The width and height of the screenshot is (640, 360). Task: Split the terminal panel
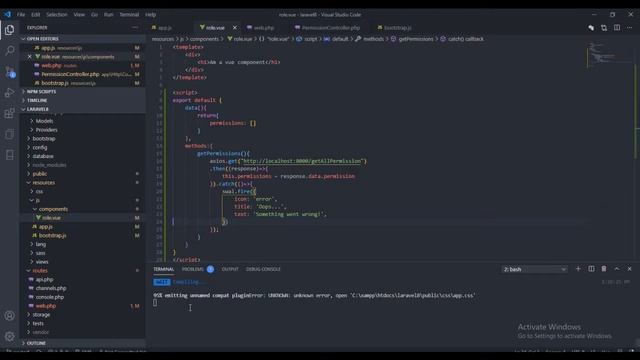point(591,269)
